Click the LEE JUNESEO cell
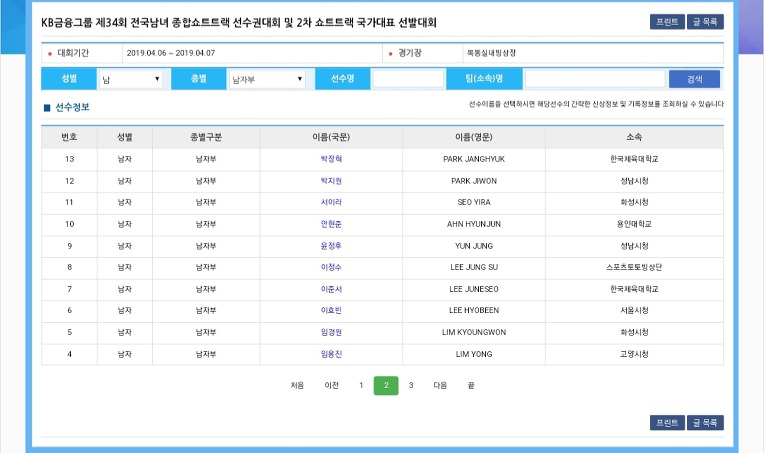 pos(474,289)
